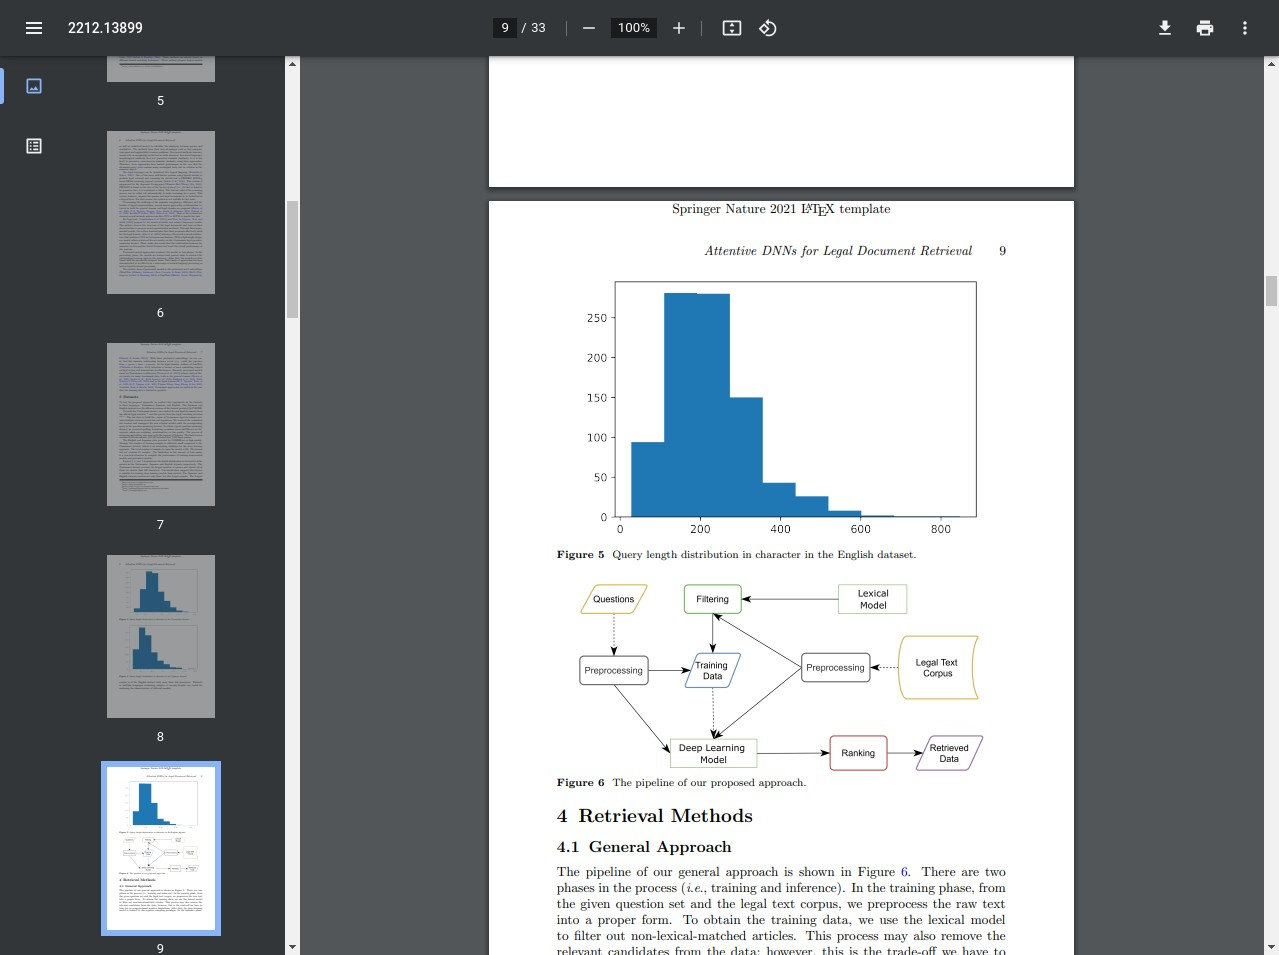Screen dimensions: 1279x955
Task: Click the 'Filtering' diagram box
Action: [713, 599]
